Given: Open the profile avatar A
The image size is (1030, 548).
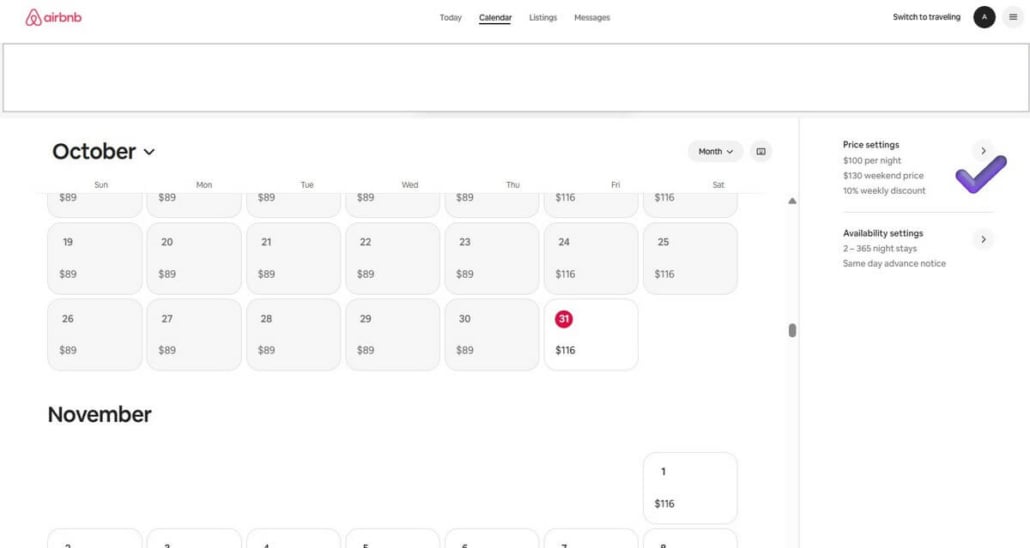Looking at the screenshot, I should click(984, 17).
